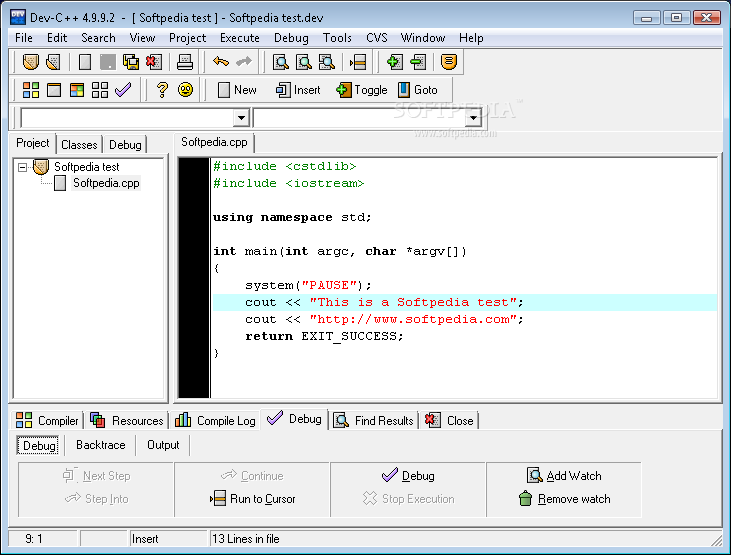Click the Project Options shield icon
Viewport: 731px width, 555px height.
(x=448, y=62)
